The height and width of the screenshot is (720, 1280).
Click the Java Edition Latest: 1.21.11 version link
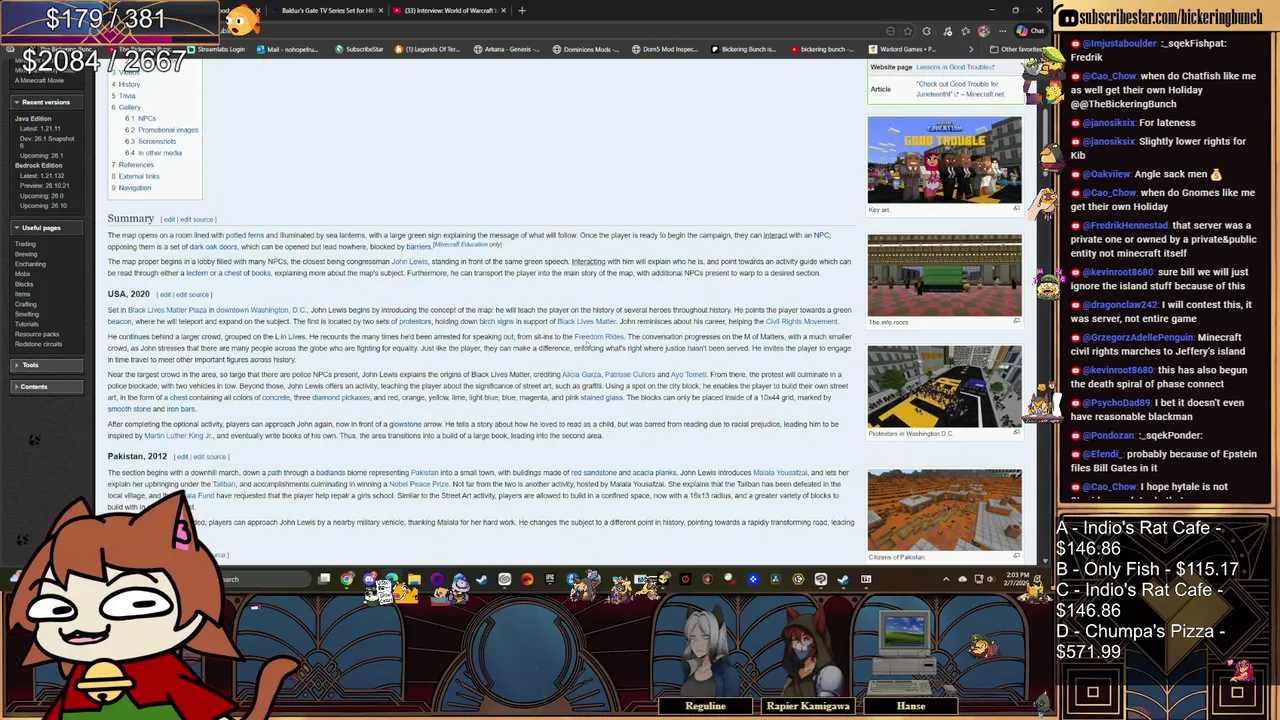[x=40, y=129]
